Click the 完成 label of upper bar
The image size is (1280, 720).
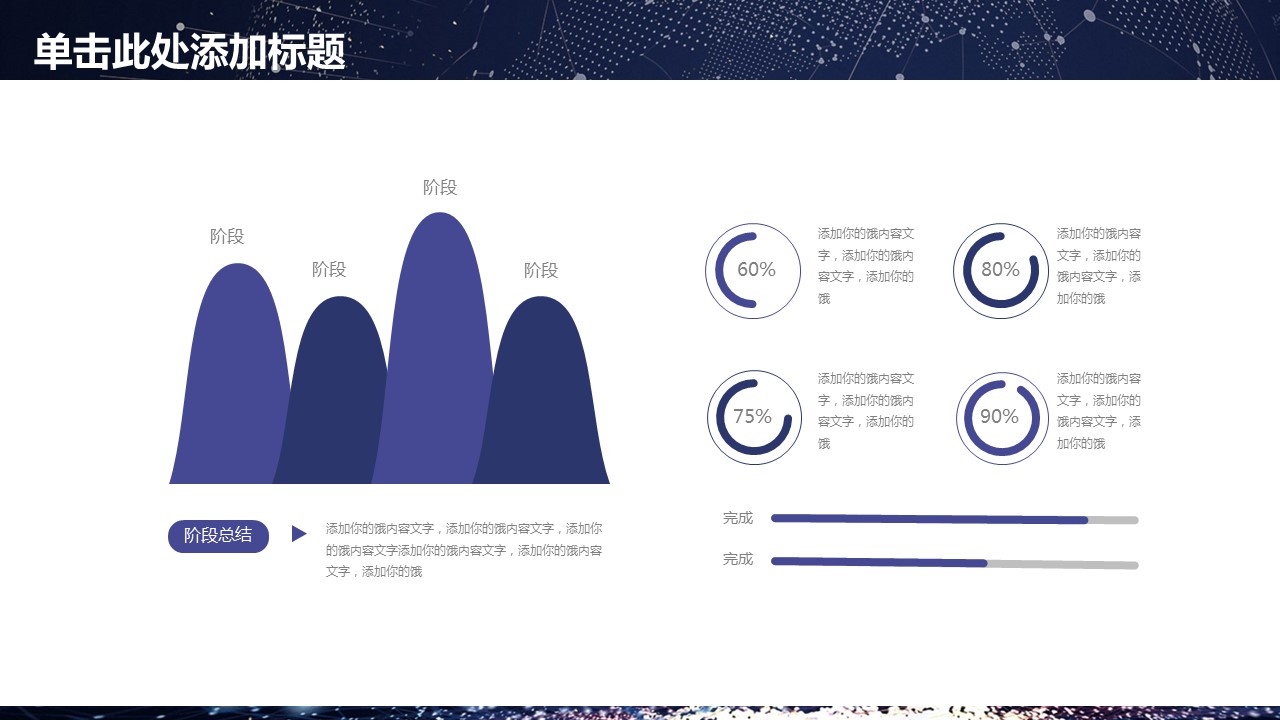[738, 518]
